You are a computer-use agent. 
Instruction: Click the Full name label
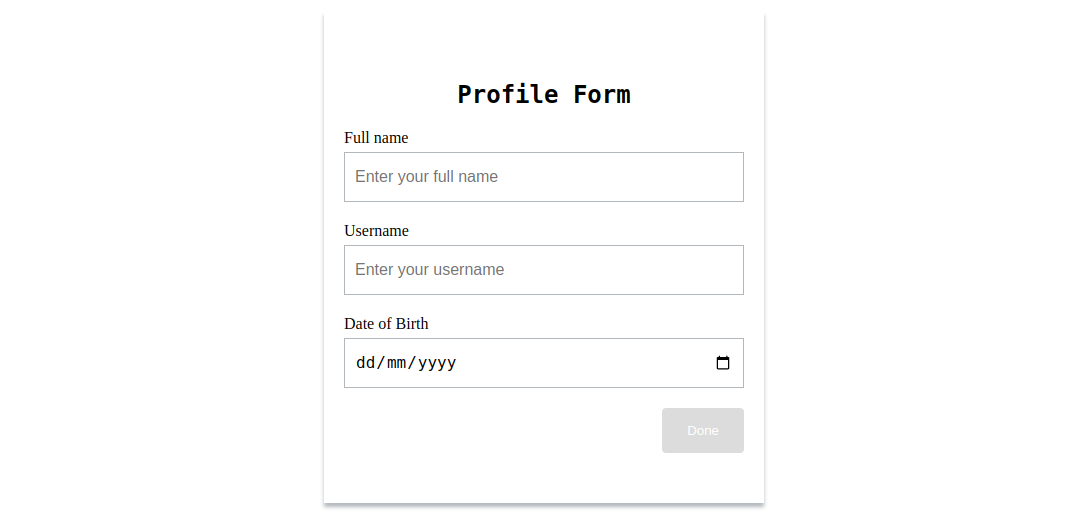pyautogui.click(x=376, y=138)
